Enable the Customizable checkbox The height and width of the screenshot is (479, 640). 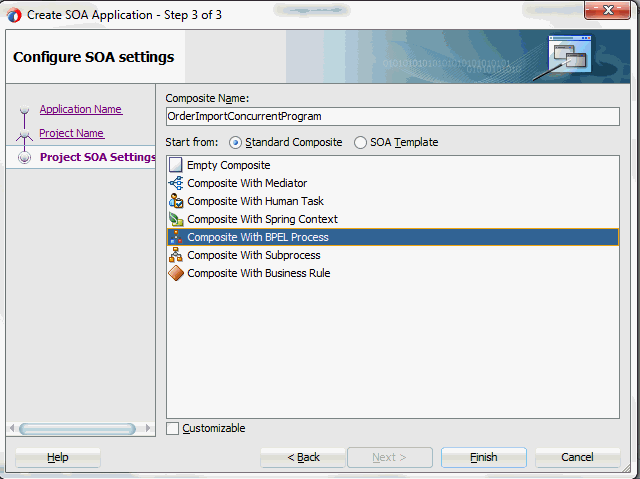point(173,428)
